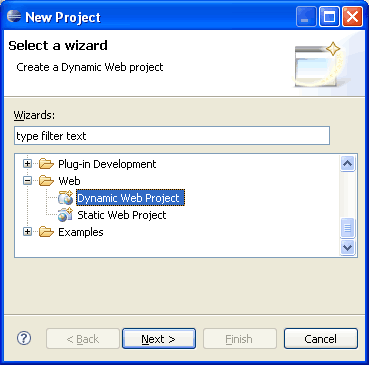Click the scrollbar thumb in wizard list
The width and height of the screenshot is (369, 365).
(348, 228)
